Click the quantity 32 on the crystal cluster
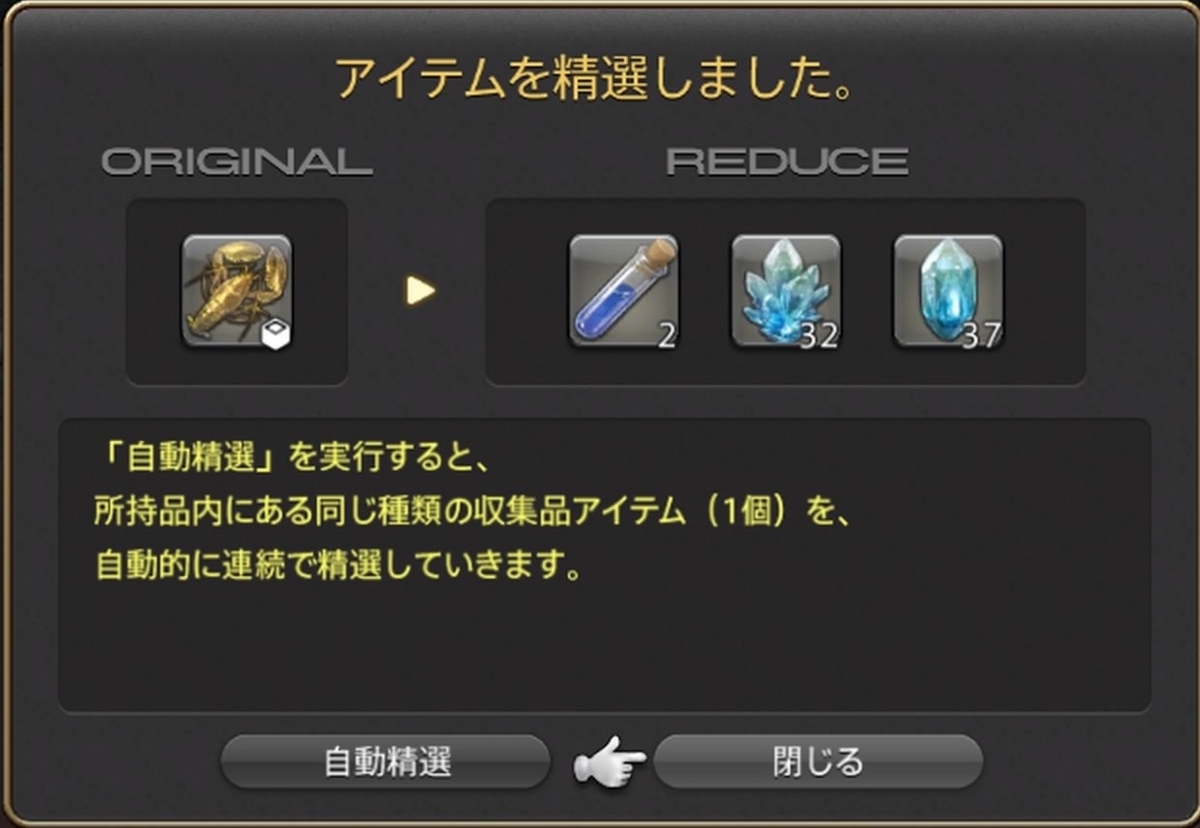Image resolution: width=1200 pixels, height=828 pixels. (x=819, y=336)
